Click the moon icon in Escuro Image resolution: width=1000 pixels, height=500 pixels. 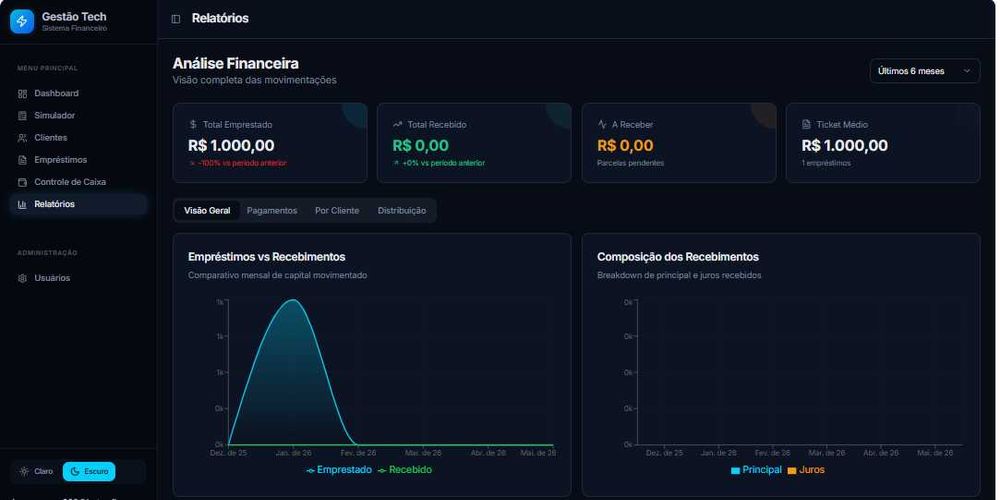click(x=75, y=471)
